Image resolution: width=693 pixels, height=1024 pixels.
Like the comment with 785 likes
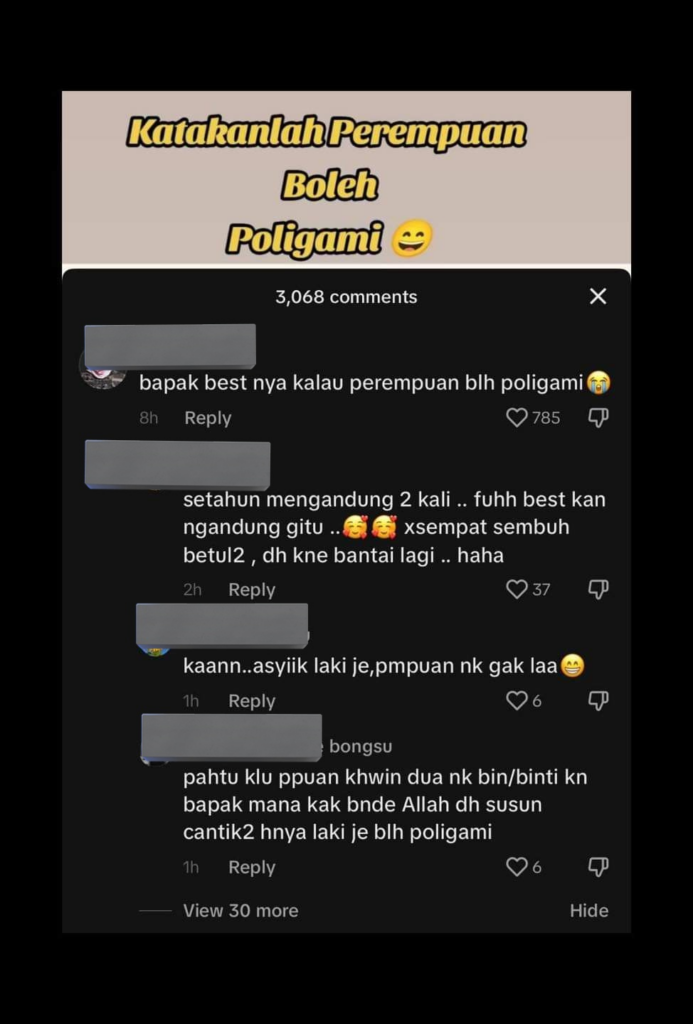(x=517, y=417)
